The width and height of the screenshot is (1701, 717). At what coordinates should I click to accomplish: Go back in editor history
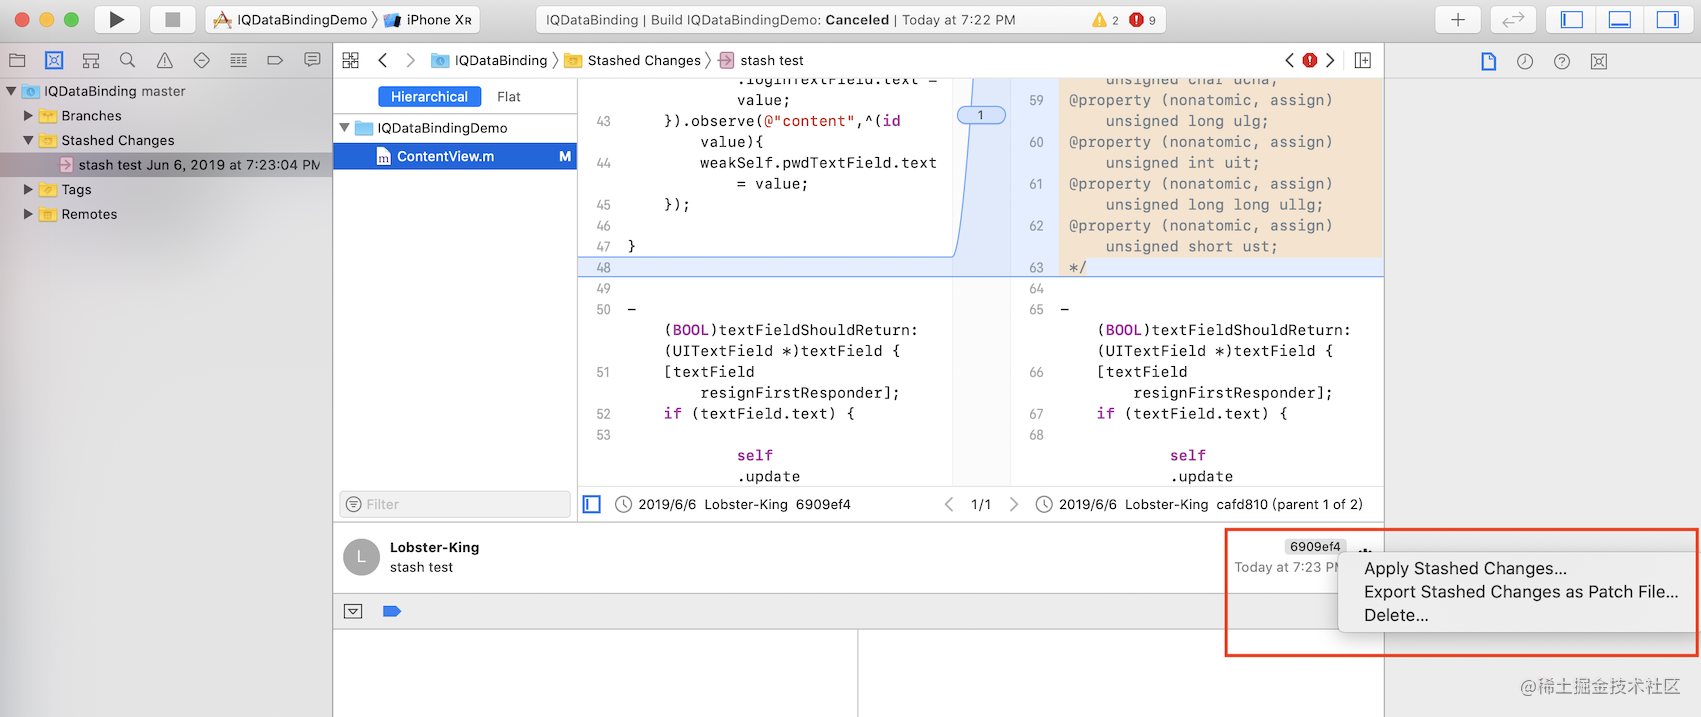pos(382,60)
